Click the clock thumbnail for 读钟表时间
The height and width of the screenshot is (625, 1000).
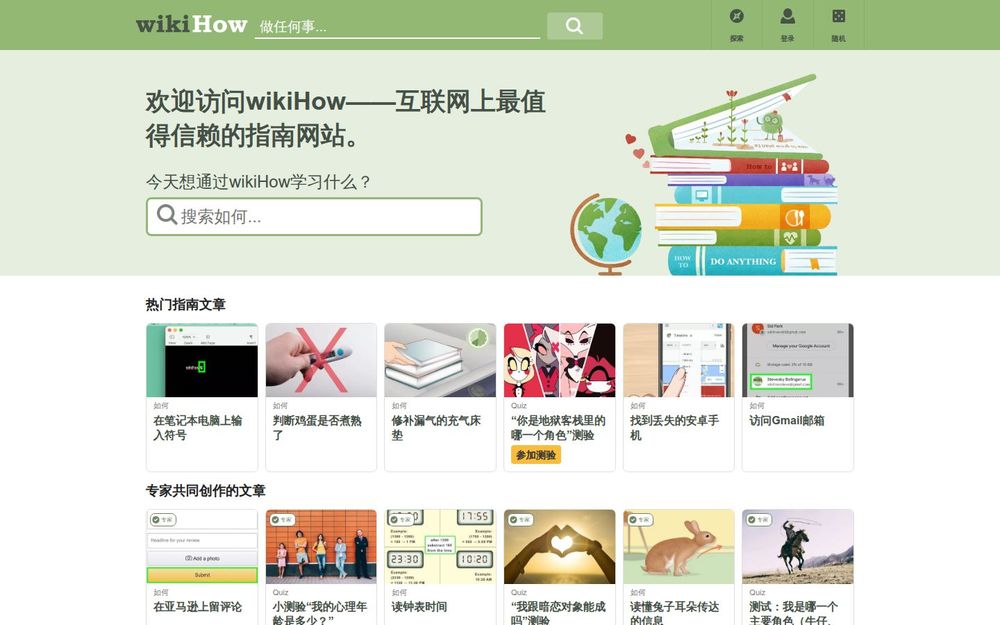click(440, 543)
